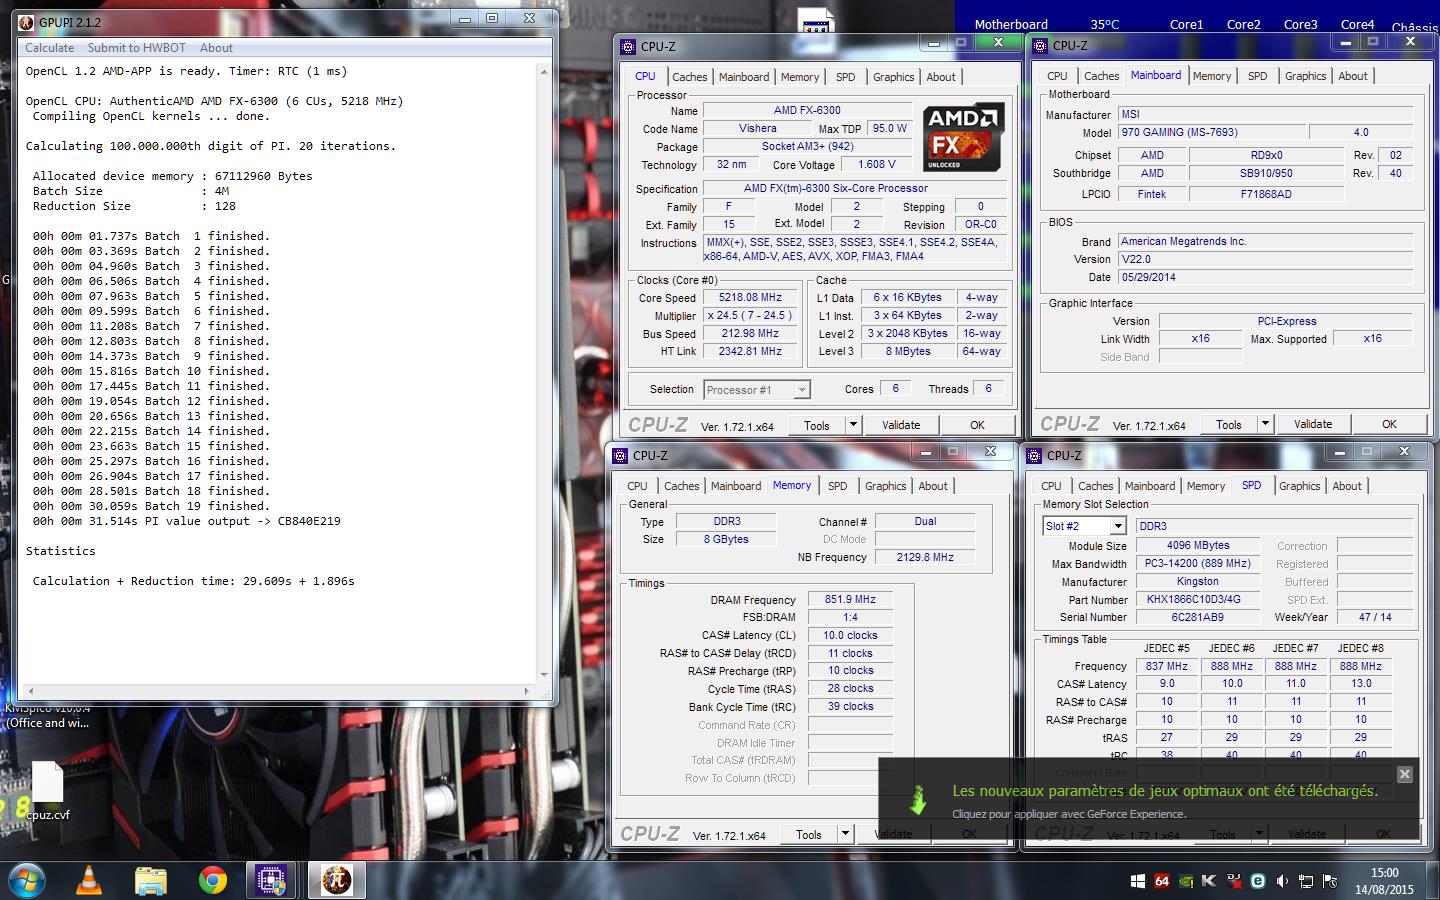The image size is (1440, 900).
Task: Open the Calculate menu in GPUPI
Action: (49, 48)
